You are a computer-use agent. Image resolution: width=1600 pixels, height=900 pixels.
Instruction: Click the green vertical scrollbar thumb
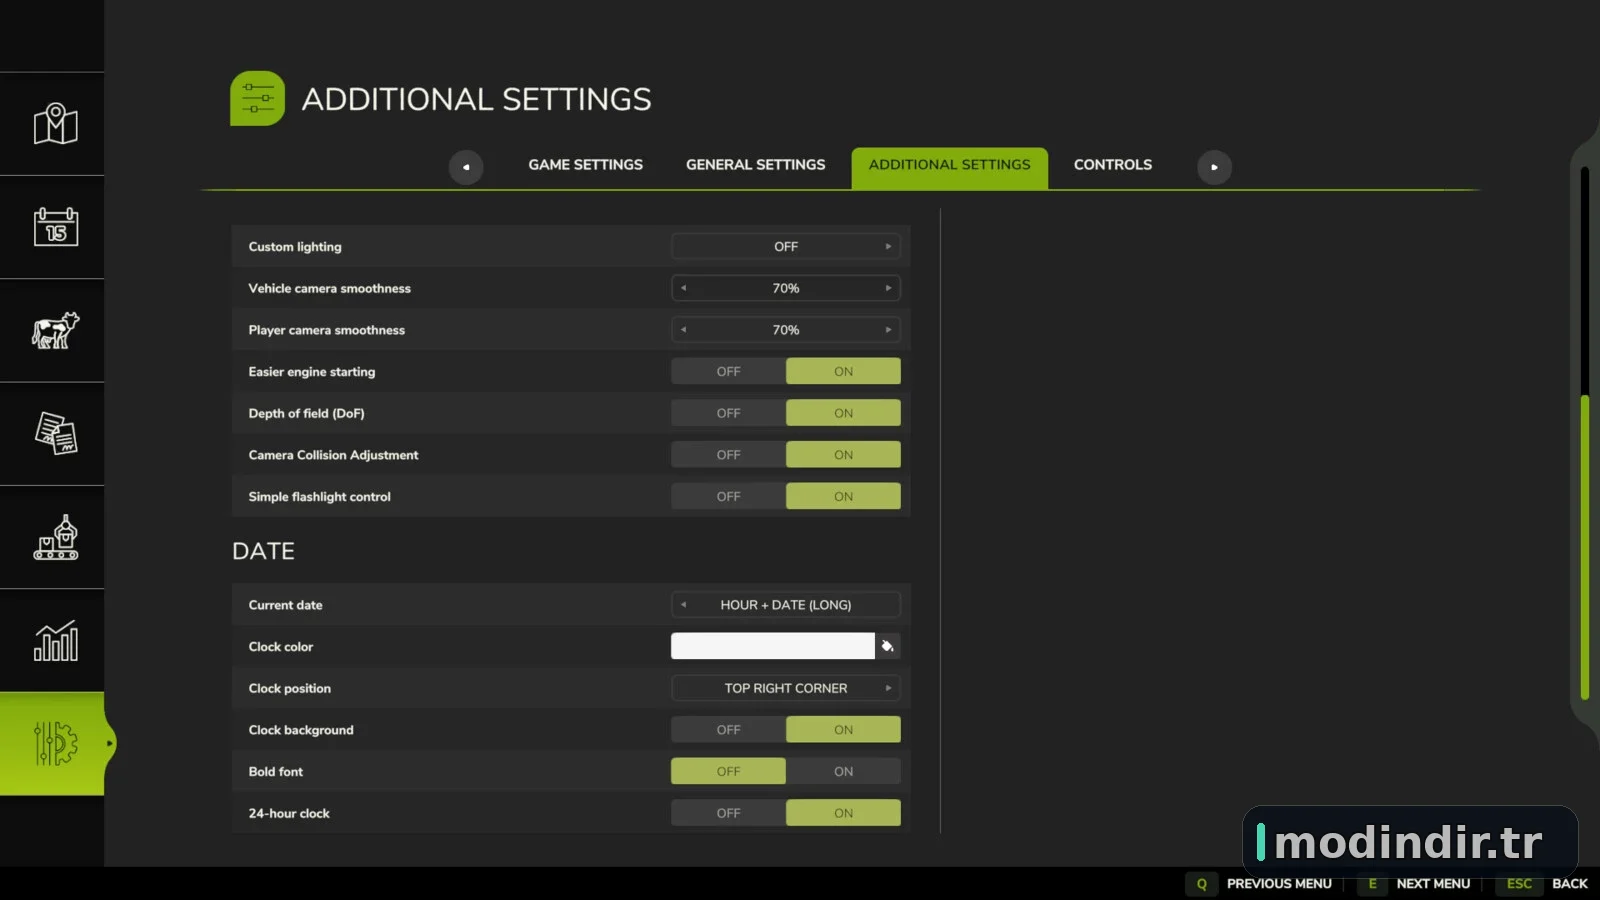(1585, 547)
